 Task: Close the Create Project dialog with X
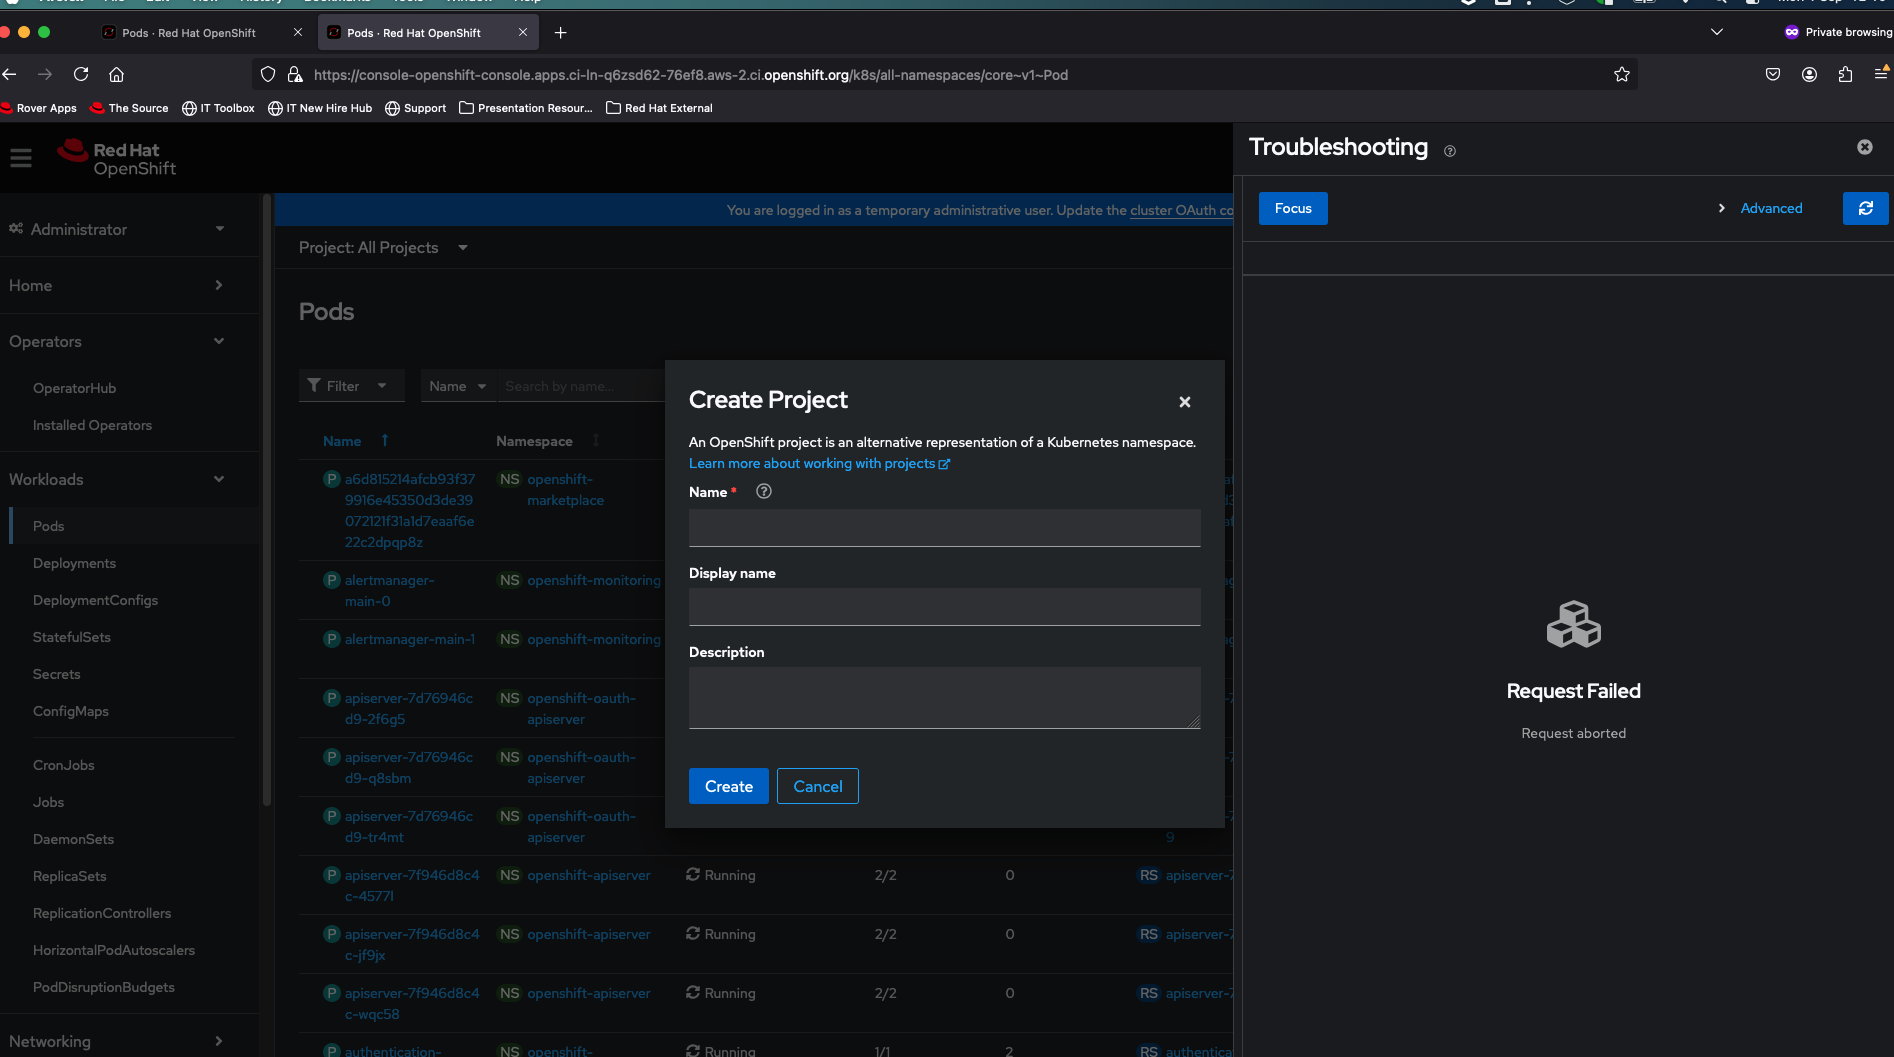[x=1184, y=402]
